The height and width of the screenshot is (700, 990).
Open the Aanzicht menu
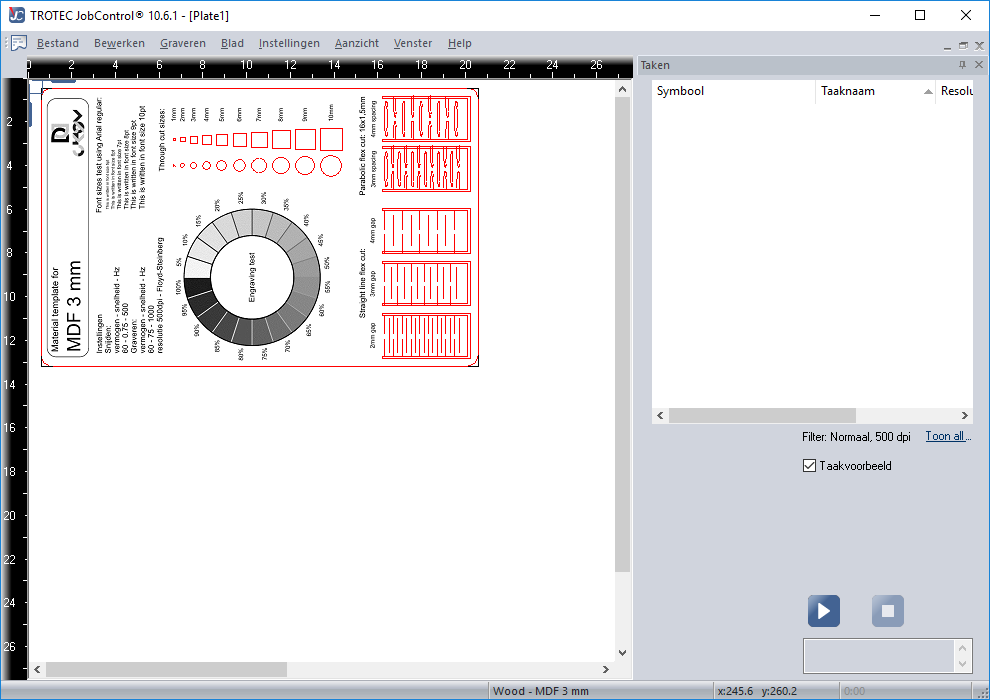click(357, 43)
